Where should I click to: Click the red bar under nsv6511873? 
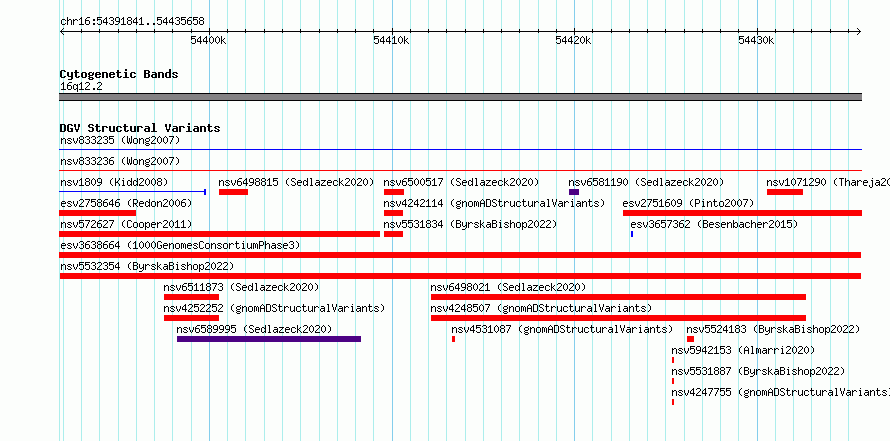[191, 297]
